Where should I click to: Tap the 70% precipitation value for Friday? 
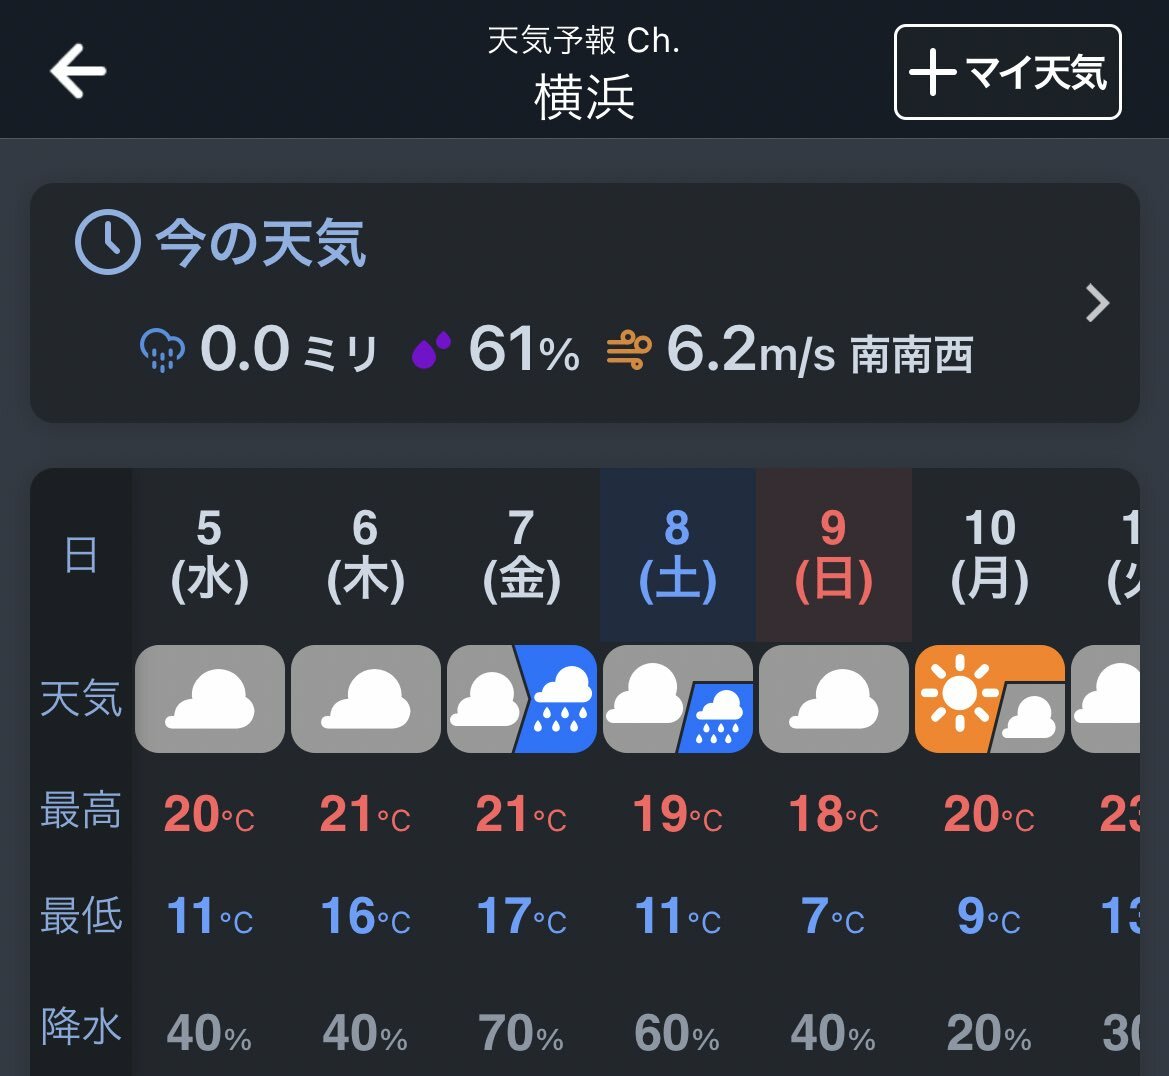(520, 1033)
